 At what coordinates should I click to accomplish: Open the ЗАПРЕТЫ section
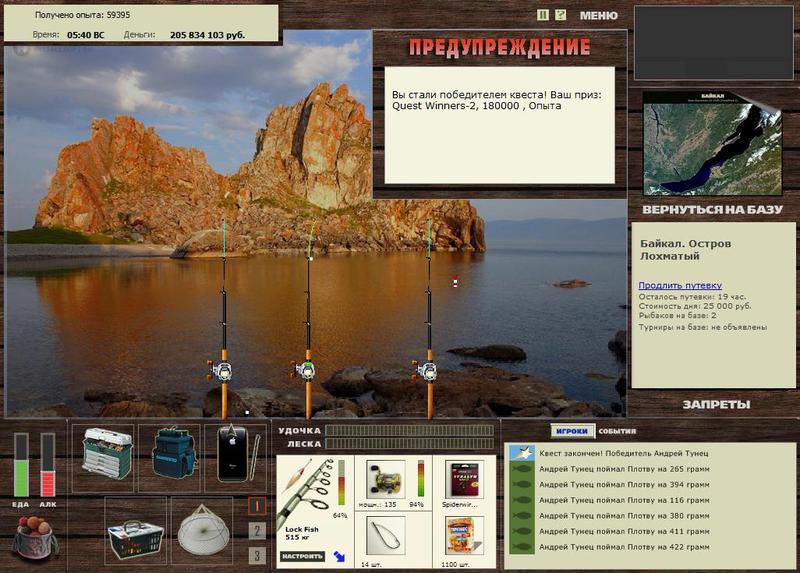pyautogui.click(x=716, y=405)
